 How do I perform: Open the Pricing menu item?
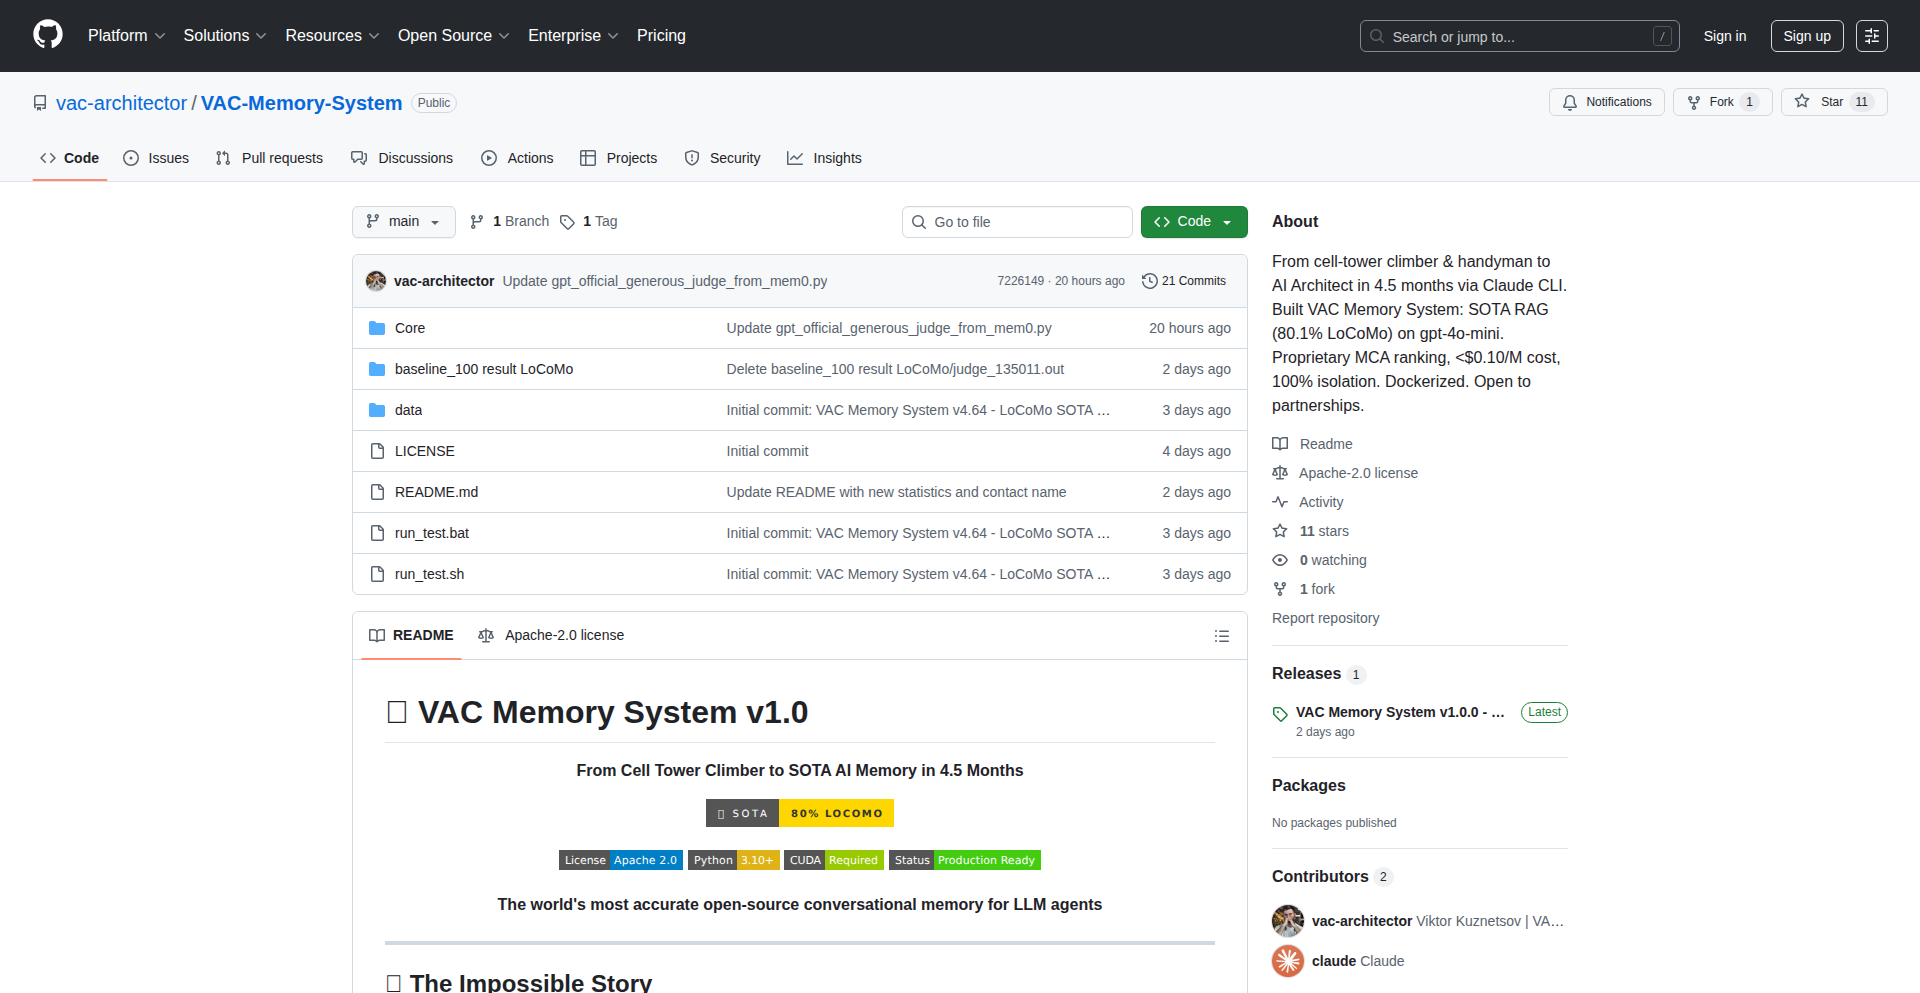661,36
